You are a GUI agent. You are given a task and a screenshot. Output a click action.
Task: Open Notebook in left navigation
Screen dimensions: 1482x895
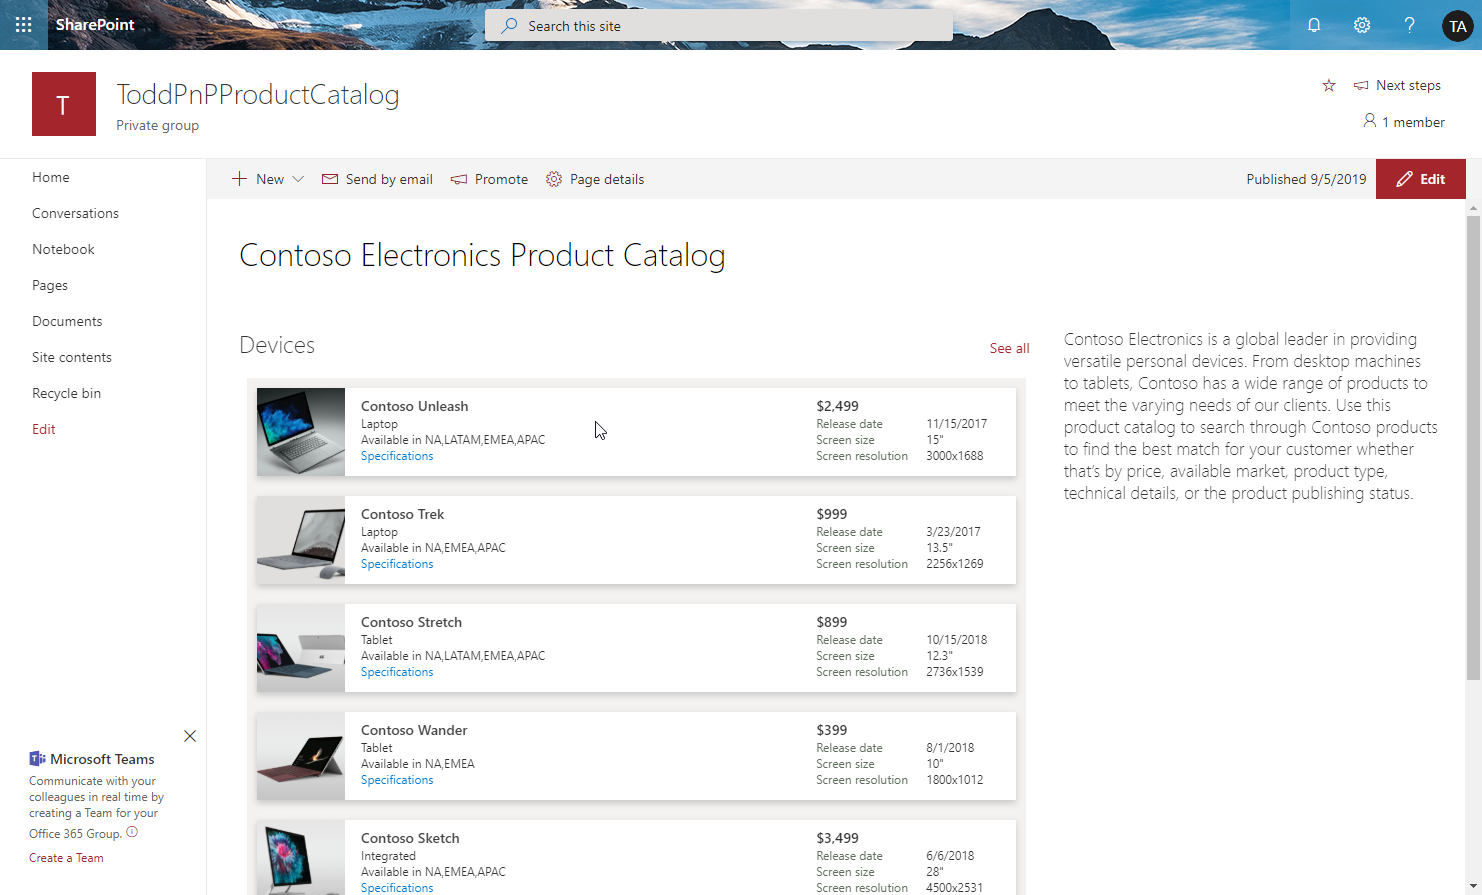(x=63, y=249)
